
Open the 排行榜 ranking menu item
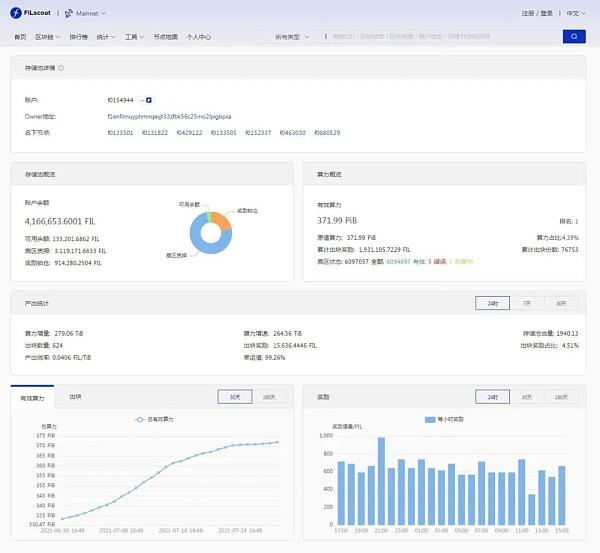click(x=78, y=37)
